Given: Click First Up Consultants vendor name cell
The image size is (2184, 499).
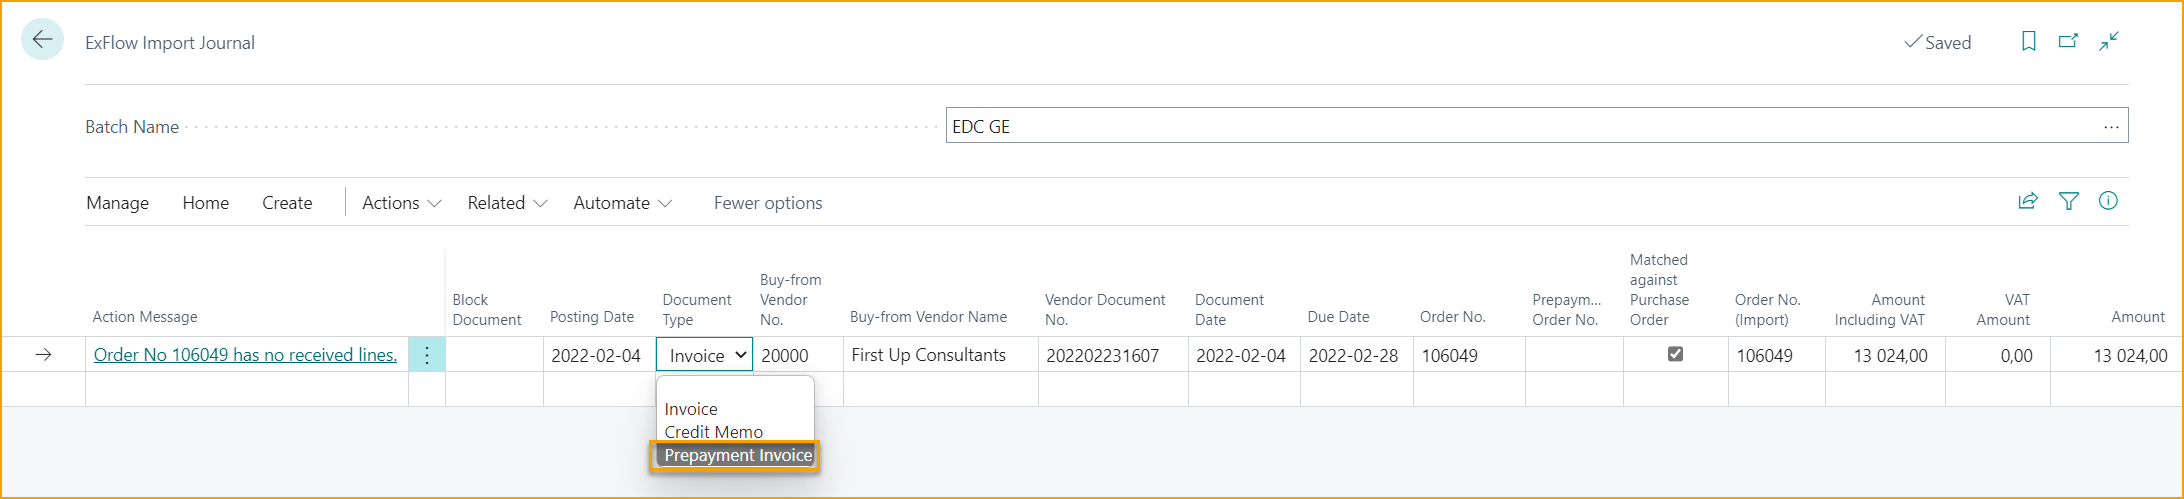Looking at the screenshot, I should point(940,355).
